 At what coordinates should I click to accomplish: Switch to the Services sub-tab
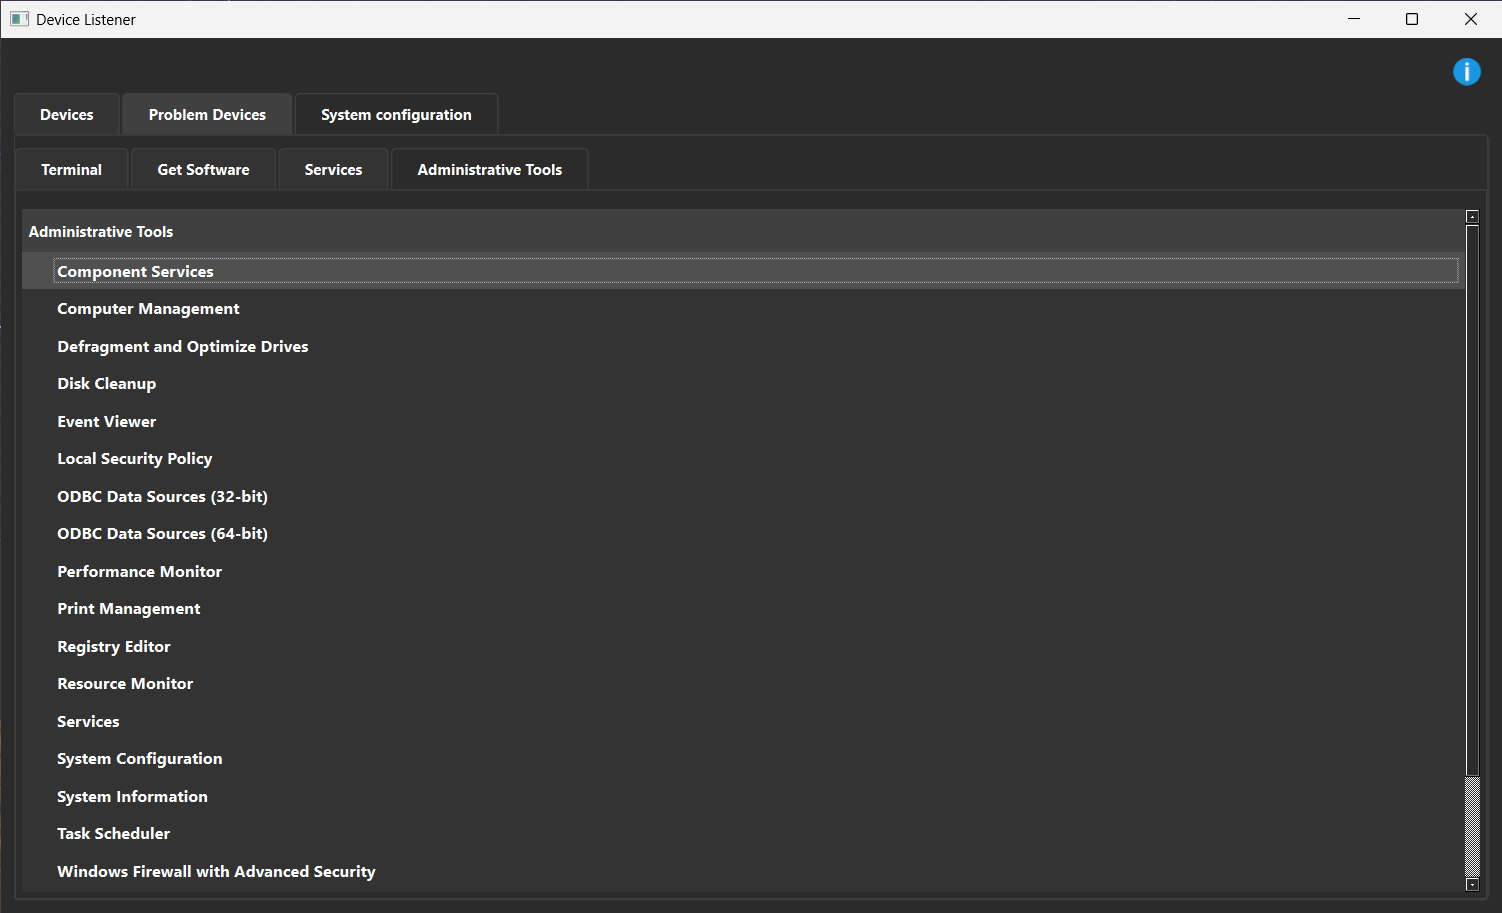point(333,170)
